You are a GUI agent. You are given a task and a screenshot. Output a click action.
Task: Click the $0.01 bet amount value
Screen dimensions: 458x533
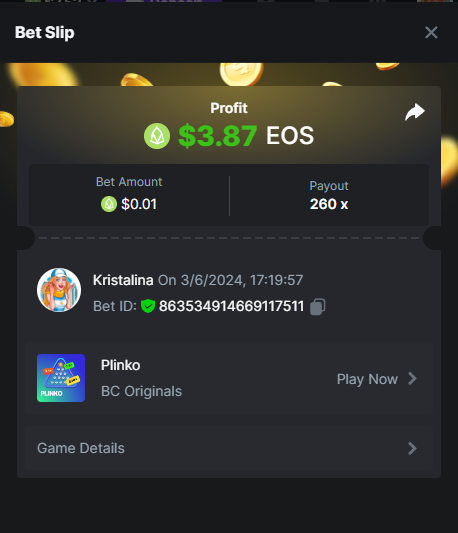point(139,204)
